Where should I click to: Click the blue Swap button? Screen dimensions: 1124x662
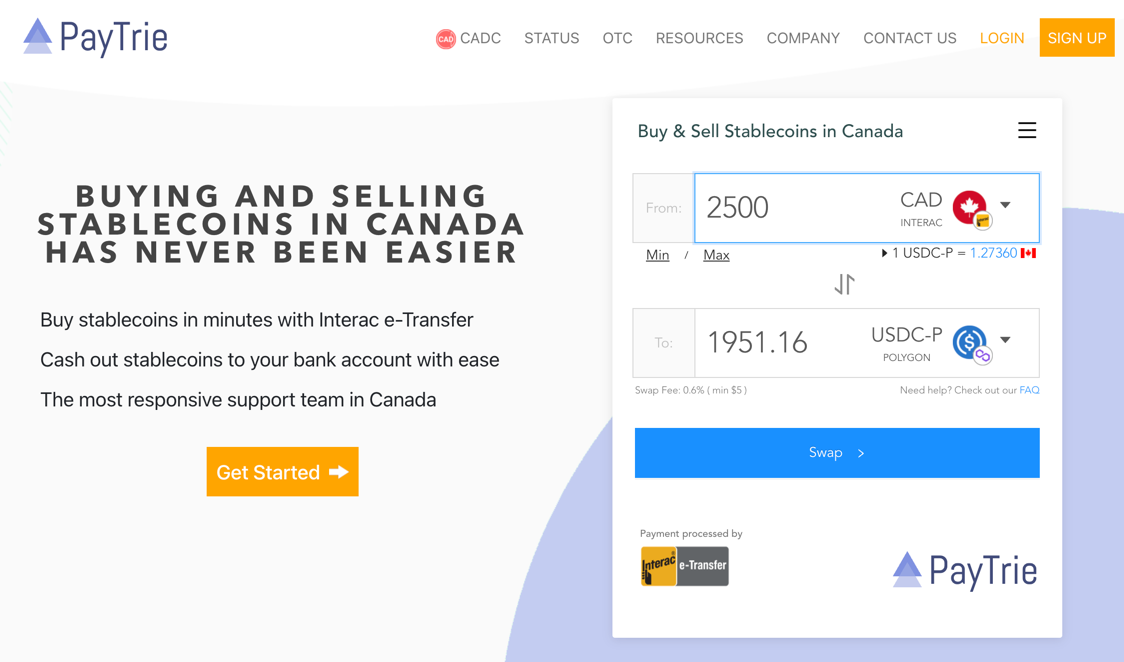click(837, 453)
